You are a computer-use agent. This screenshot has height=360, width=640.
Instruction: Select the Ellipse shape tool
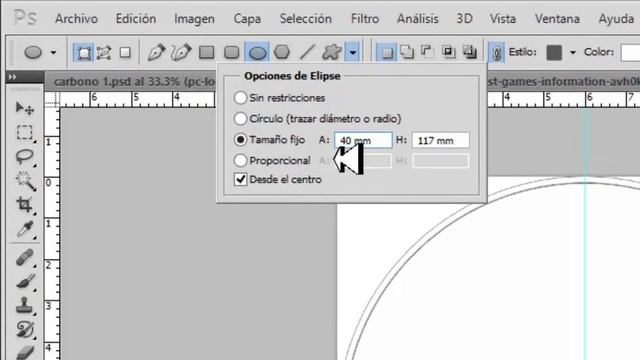click(x=257, y=53)
